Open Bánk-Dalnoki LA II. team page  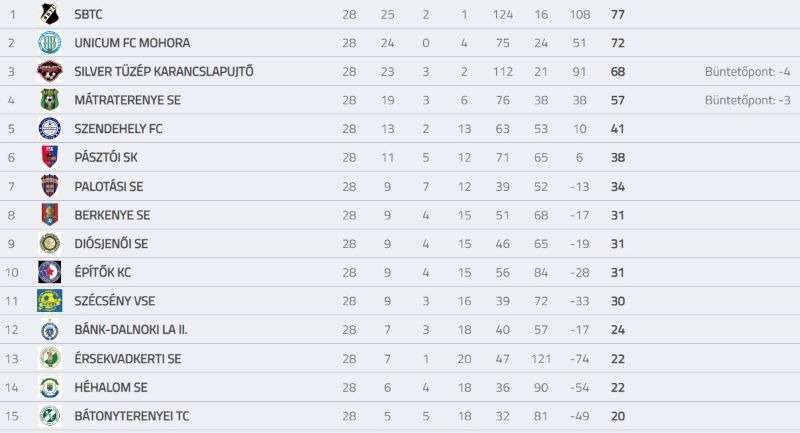[131, 329]
